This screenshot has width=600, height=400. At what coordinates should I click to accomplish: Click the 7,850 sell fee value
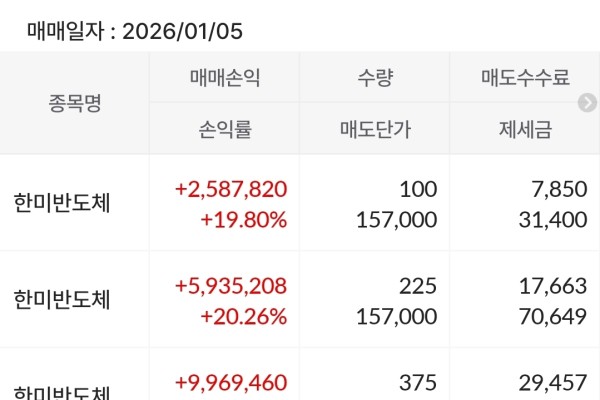coord(562,189)
